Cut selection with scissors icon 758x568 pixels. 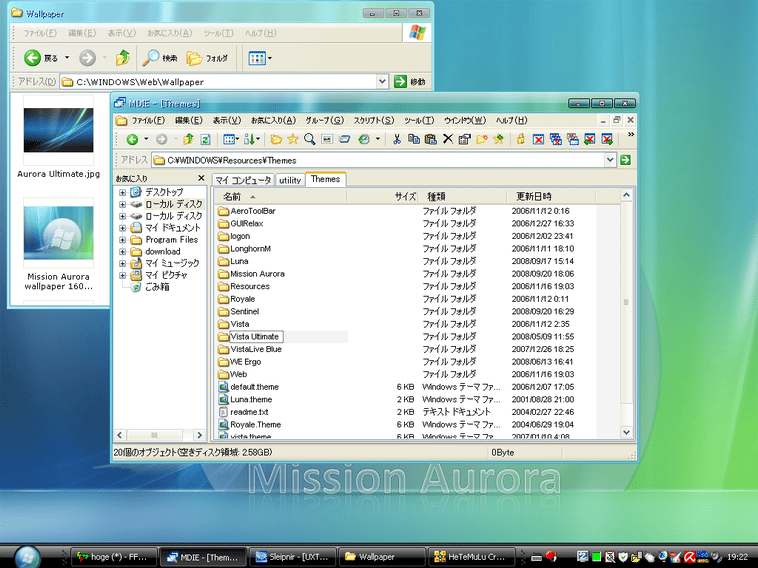coord(397,140)
